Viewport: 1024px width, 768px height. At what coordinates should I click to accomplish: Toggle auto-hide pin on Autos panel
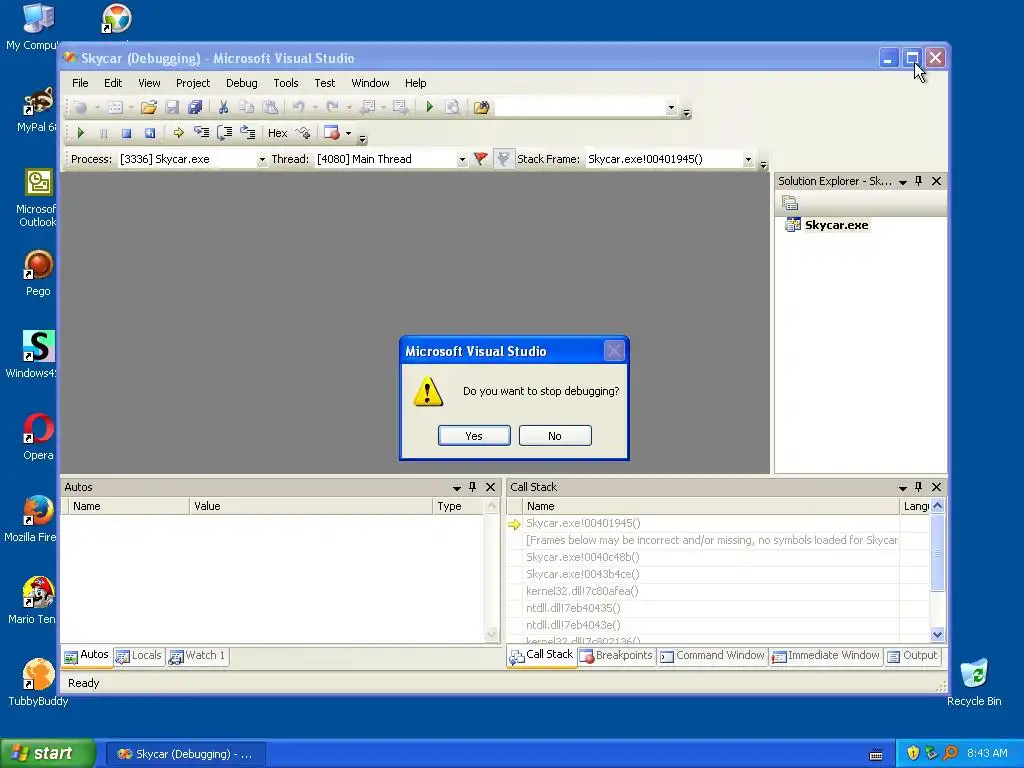(473, 487)
